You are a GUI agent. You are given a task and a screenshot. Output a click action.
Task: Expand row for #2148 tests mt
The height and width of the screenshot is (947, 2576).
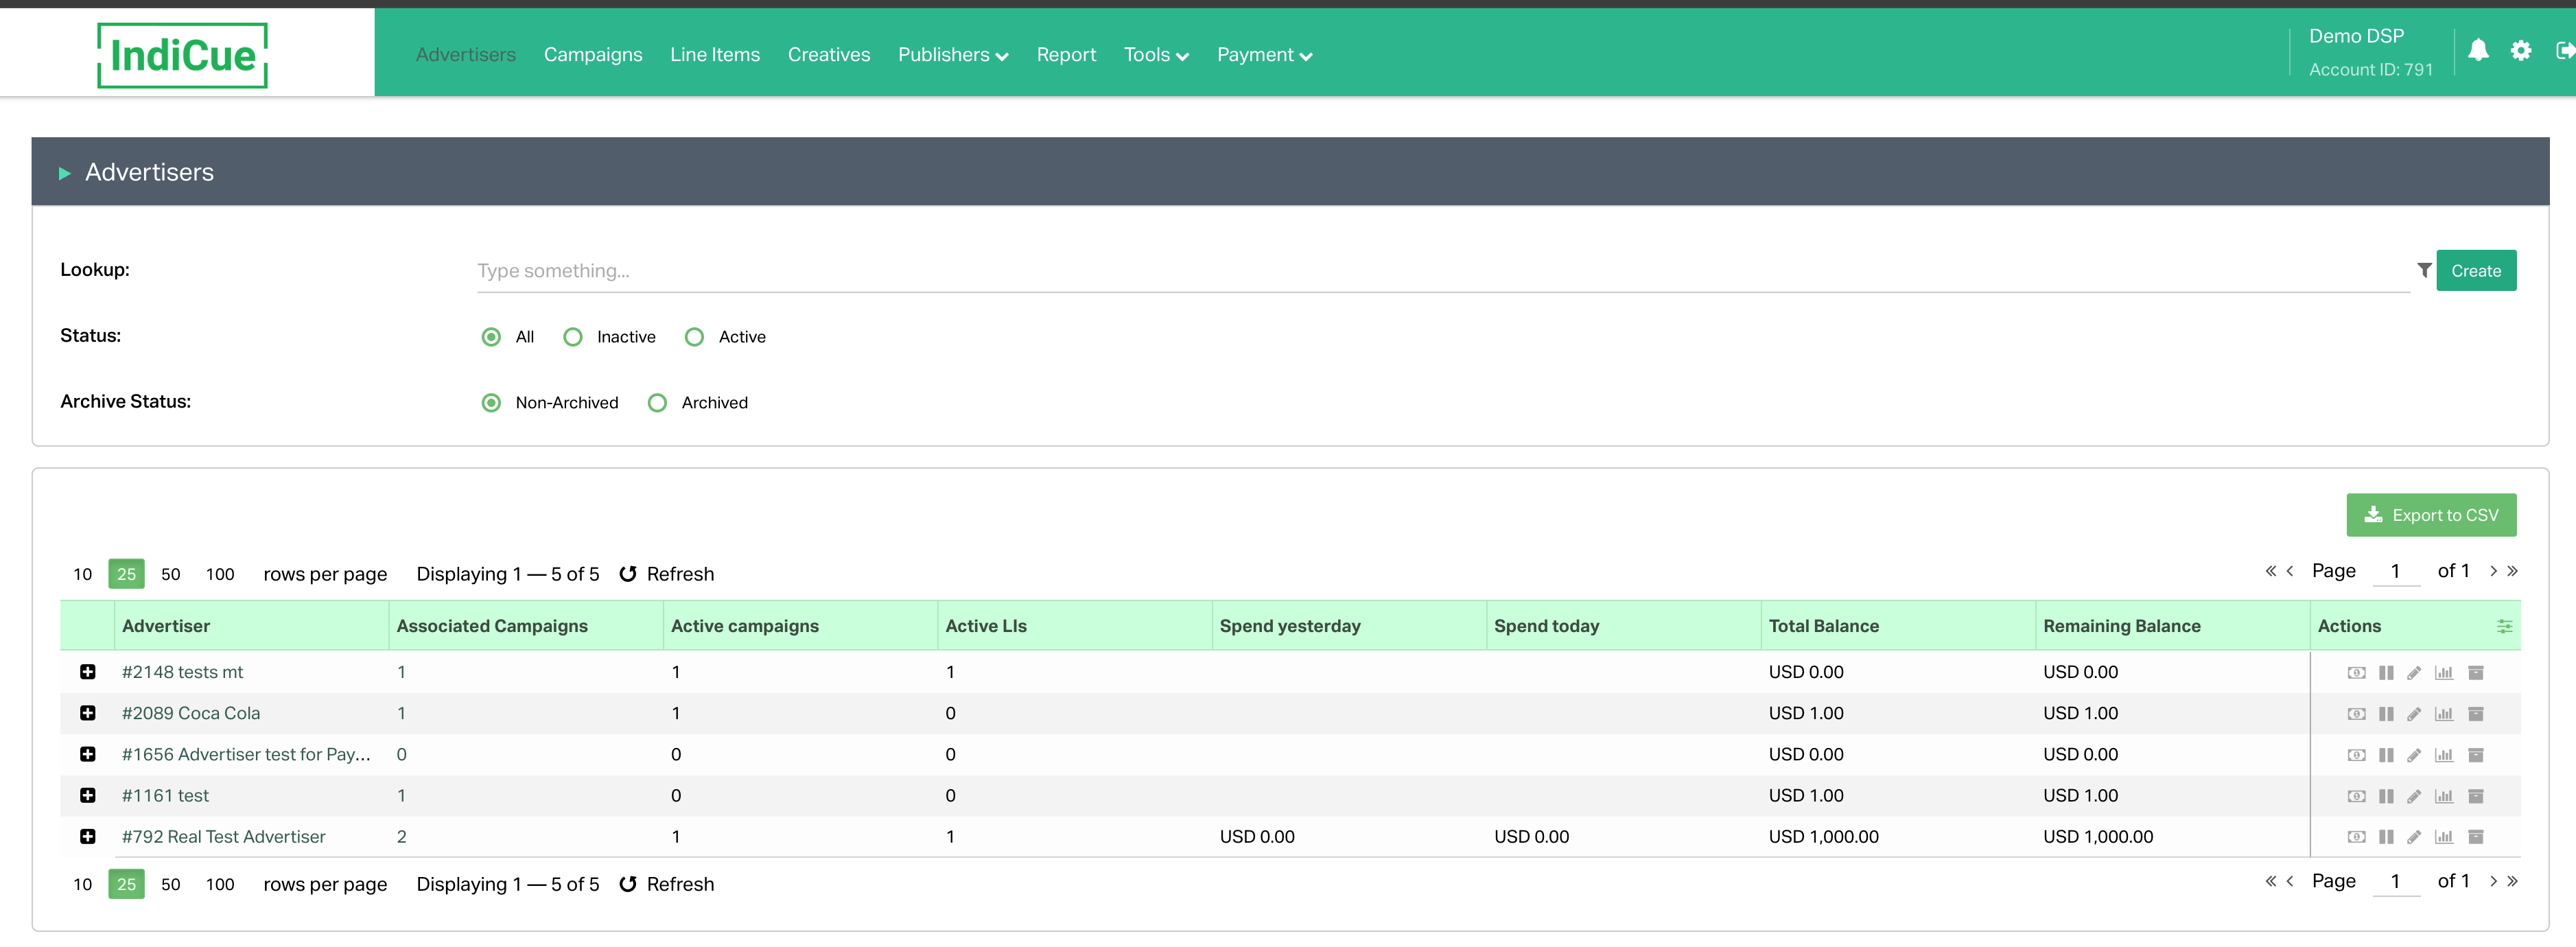(88, 672)
